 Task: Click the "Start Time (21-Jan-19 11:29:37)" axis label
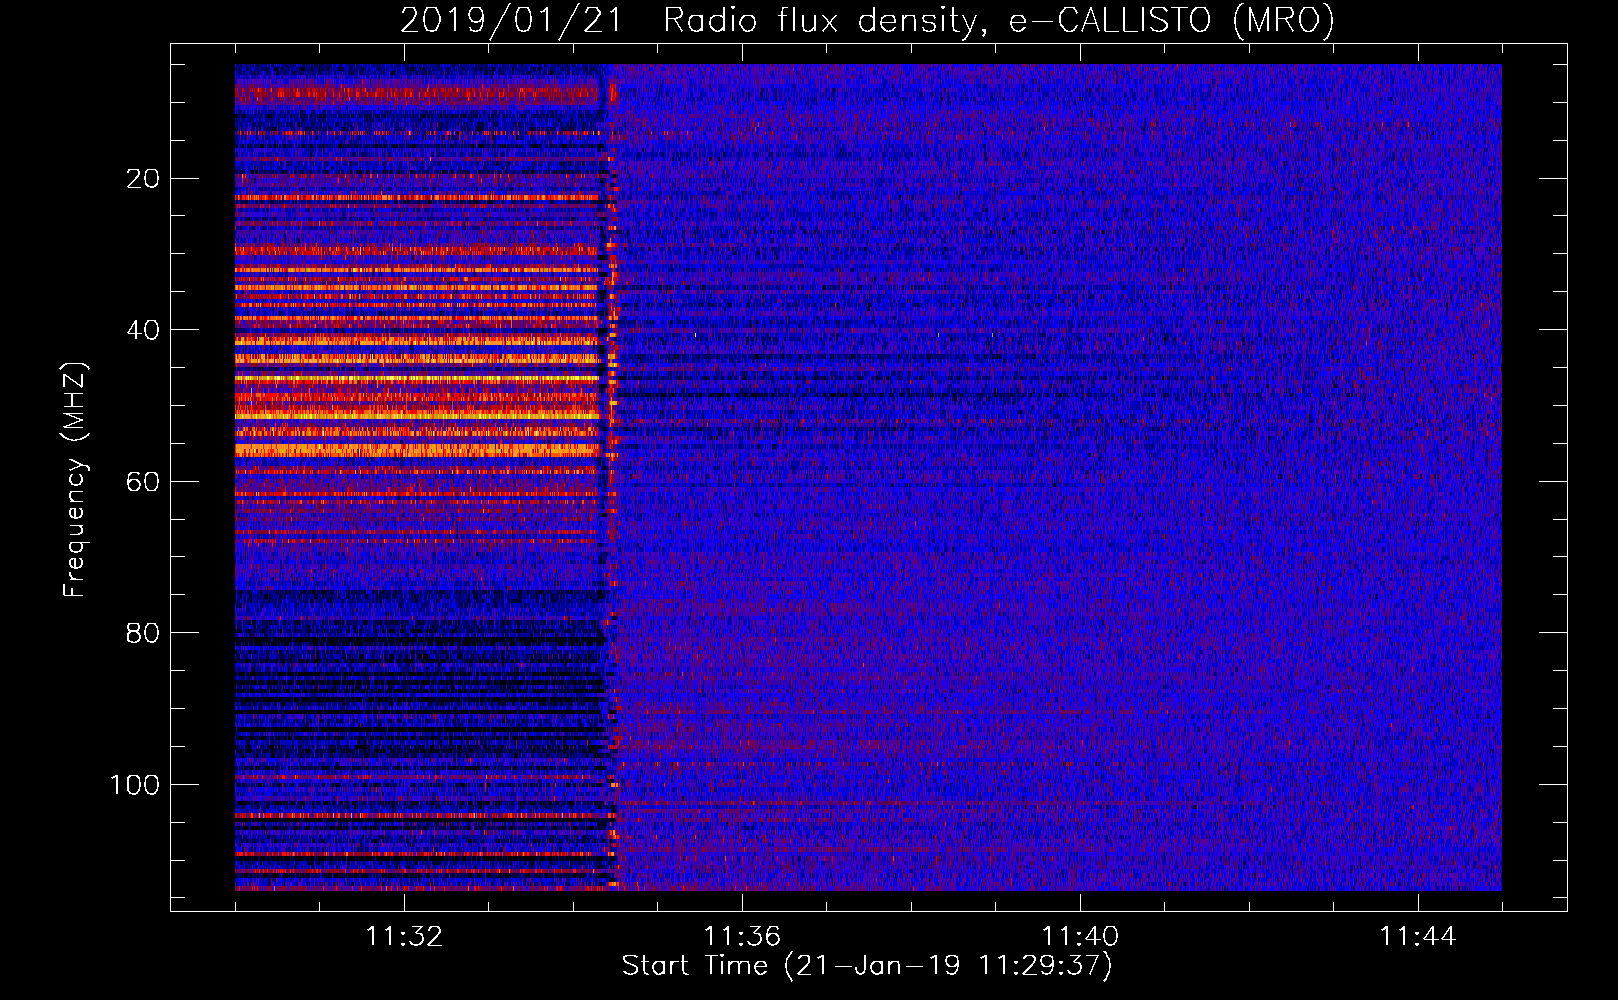867,966
